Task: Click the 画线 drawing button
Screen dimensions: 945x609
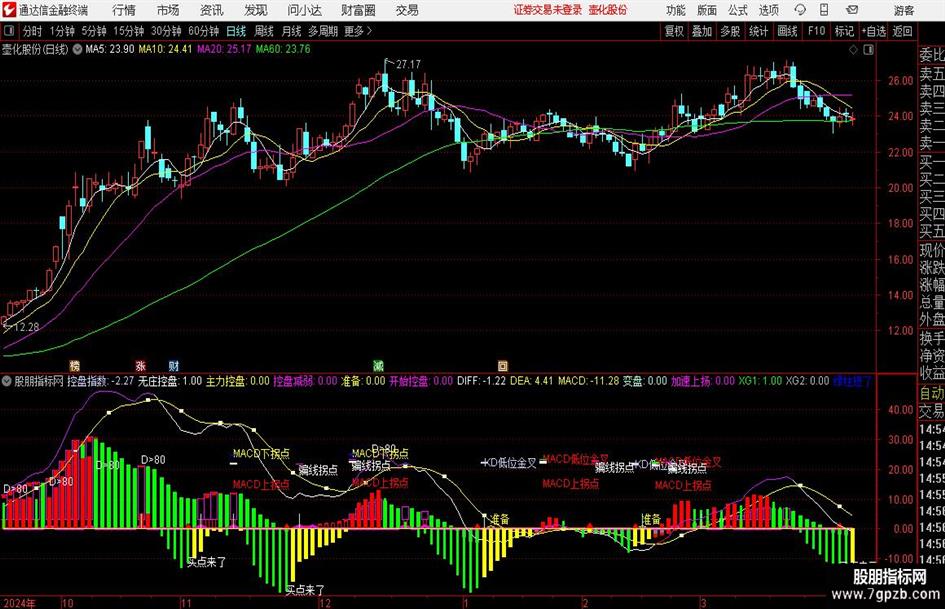Action: point(787,31)
